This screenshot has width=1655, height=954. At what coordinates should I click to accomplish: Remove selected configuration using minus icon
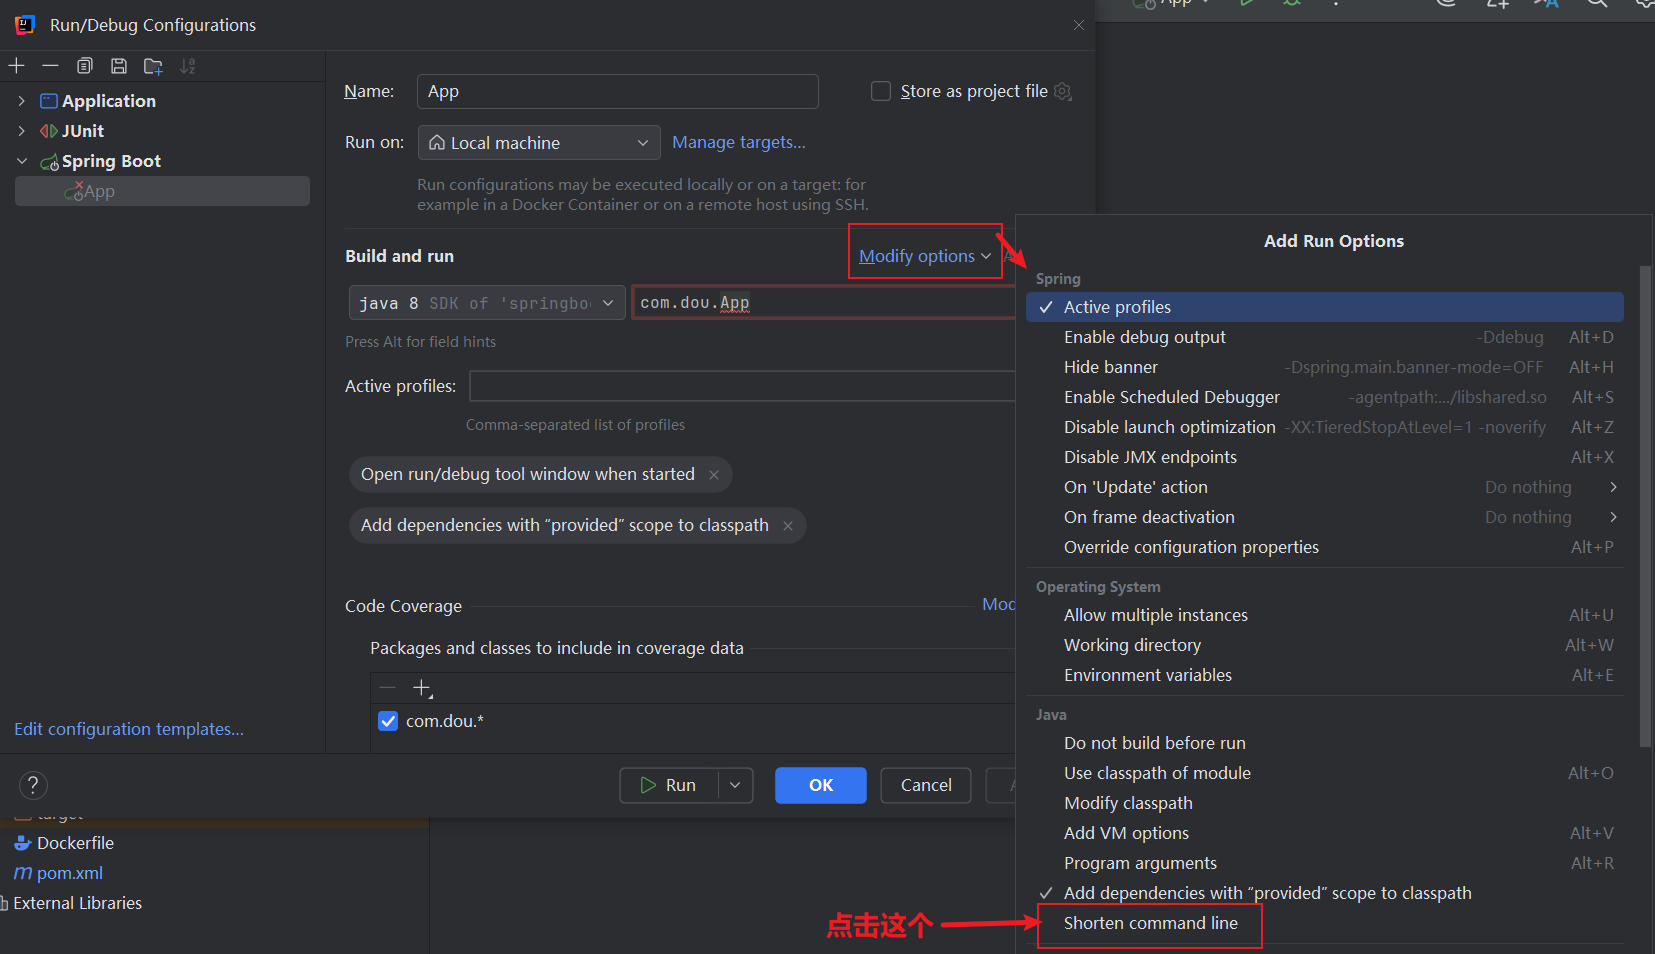[51, 66]
